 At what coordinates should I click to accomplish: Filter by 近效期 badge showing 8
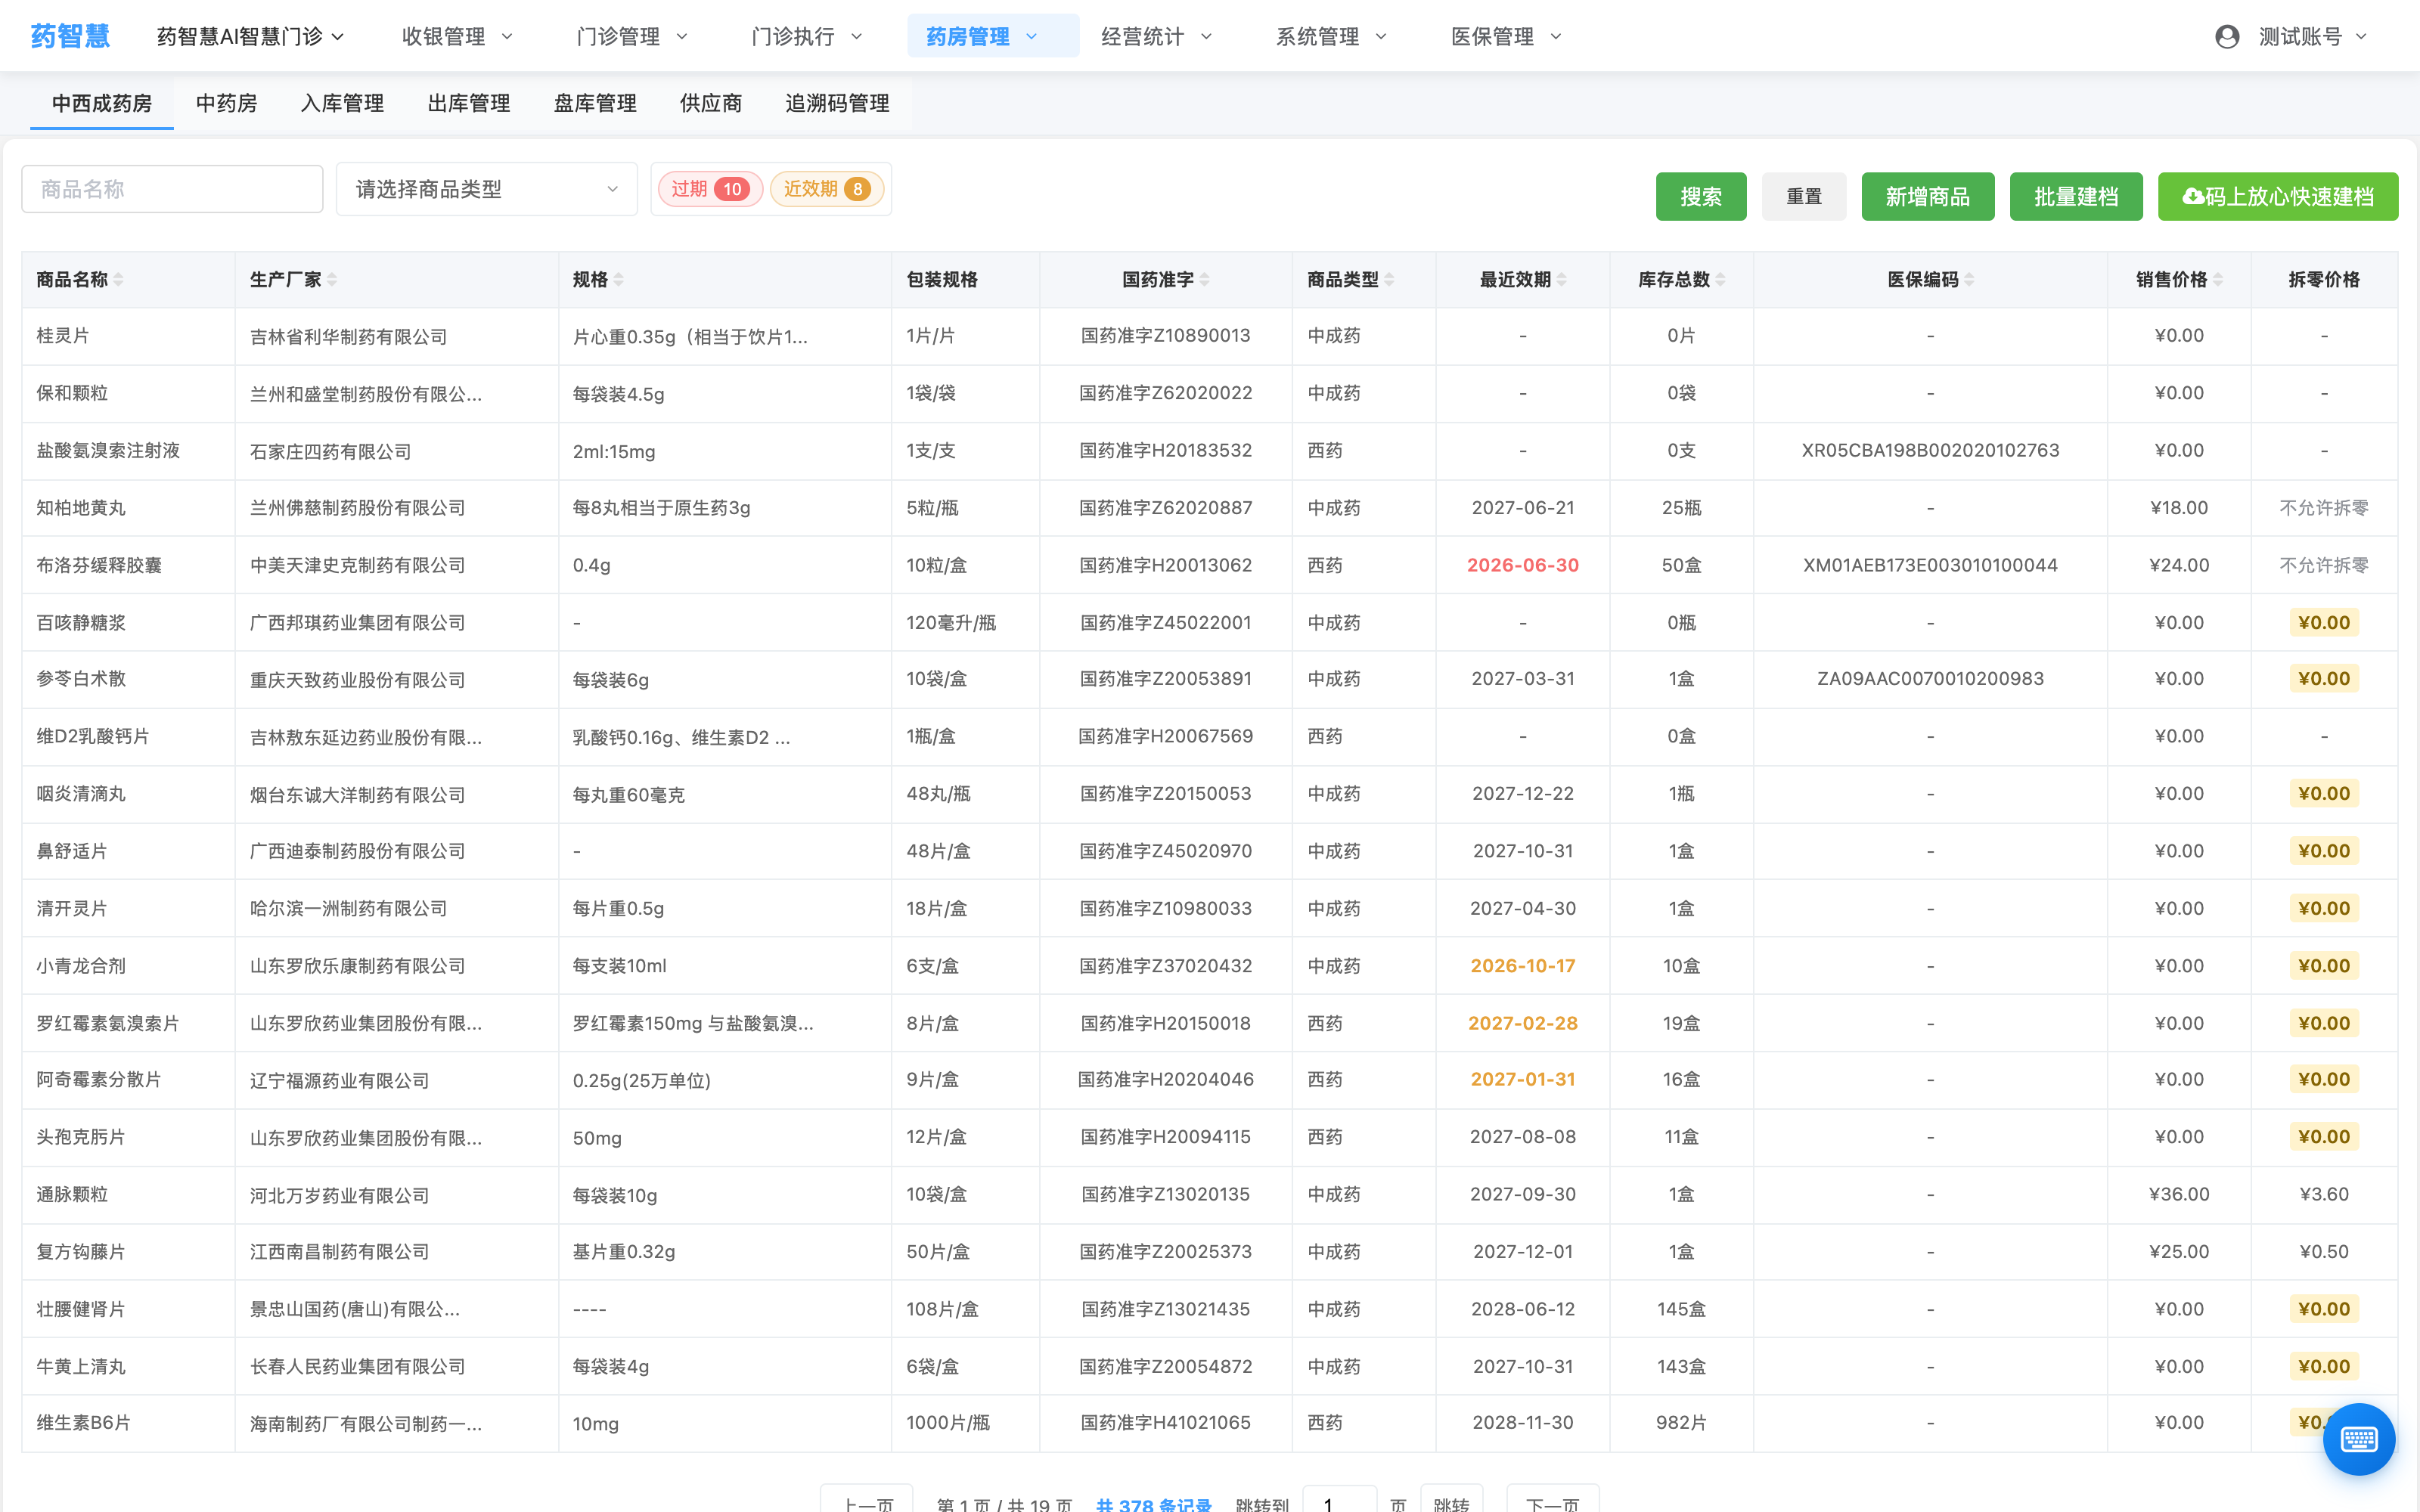pos(827,189)
